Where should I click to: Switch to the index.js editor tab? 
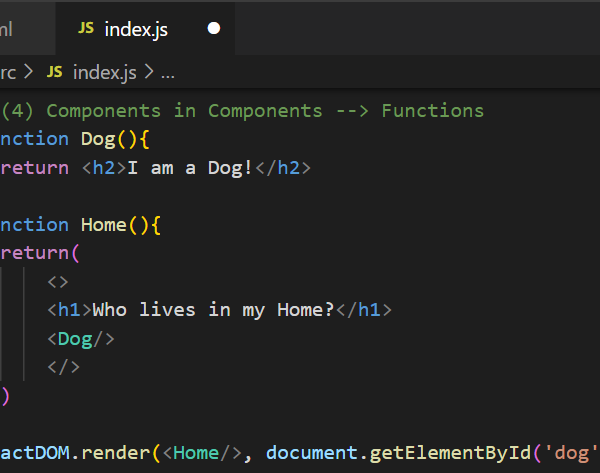136,30
